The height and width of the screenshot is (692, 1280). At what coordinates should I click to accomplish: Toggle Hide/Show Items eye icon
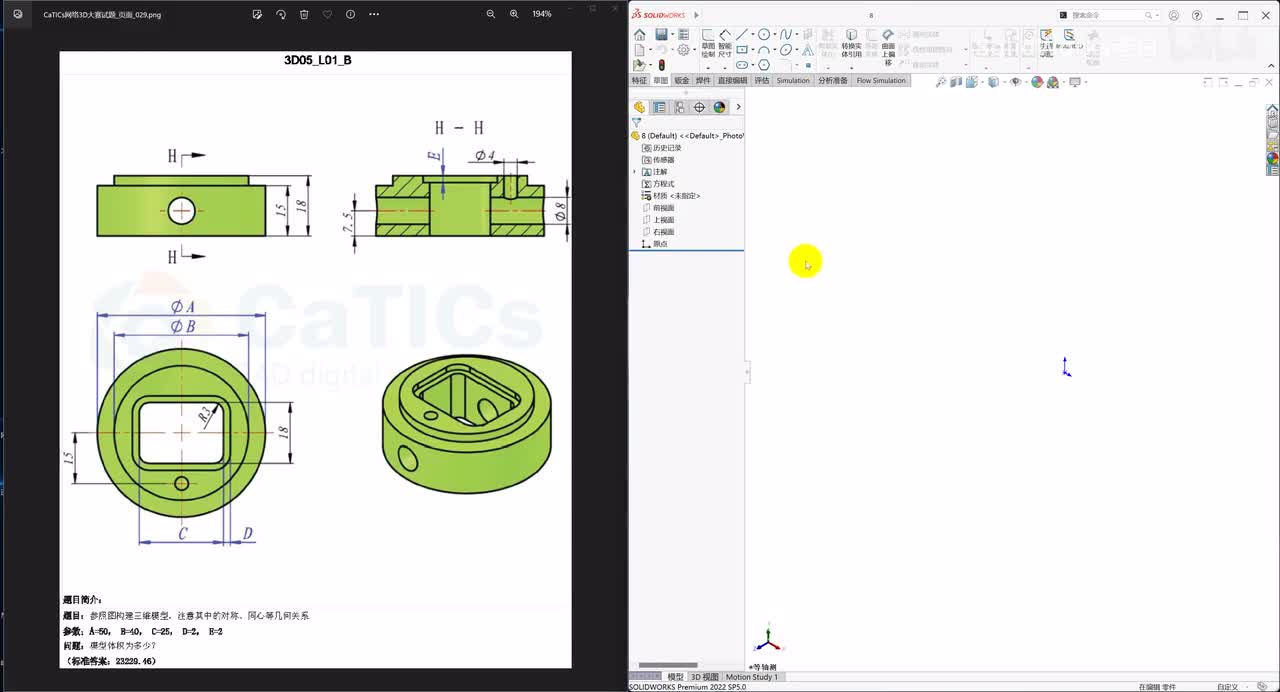coord(1015,82)
